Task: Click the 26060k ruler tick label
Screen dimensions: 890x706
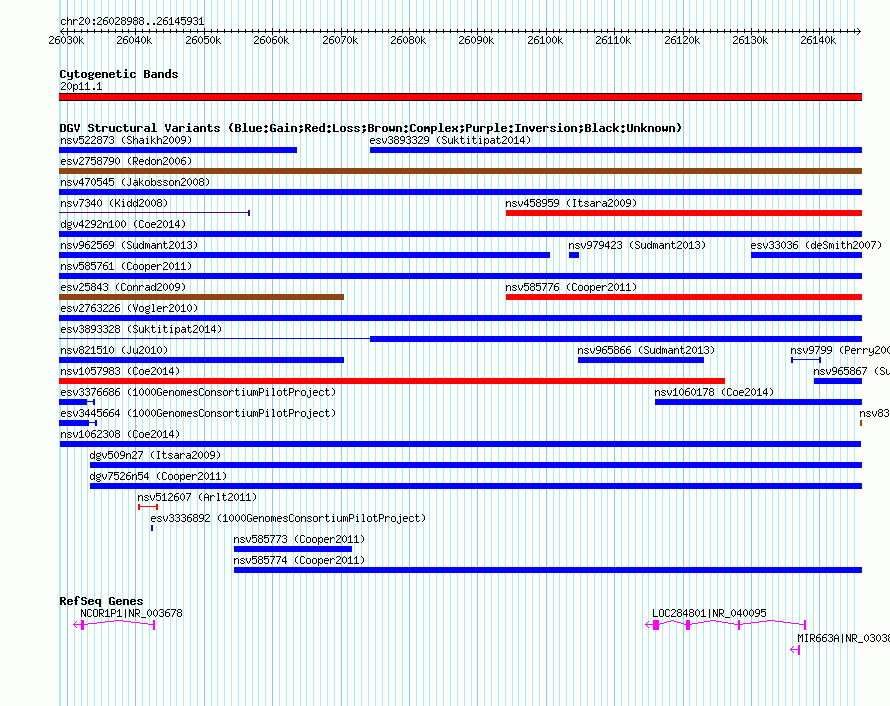Action: click(271, 40)
